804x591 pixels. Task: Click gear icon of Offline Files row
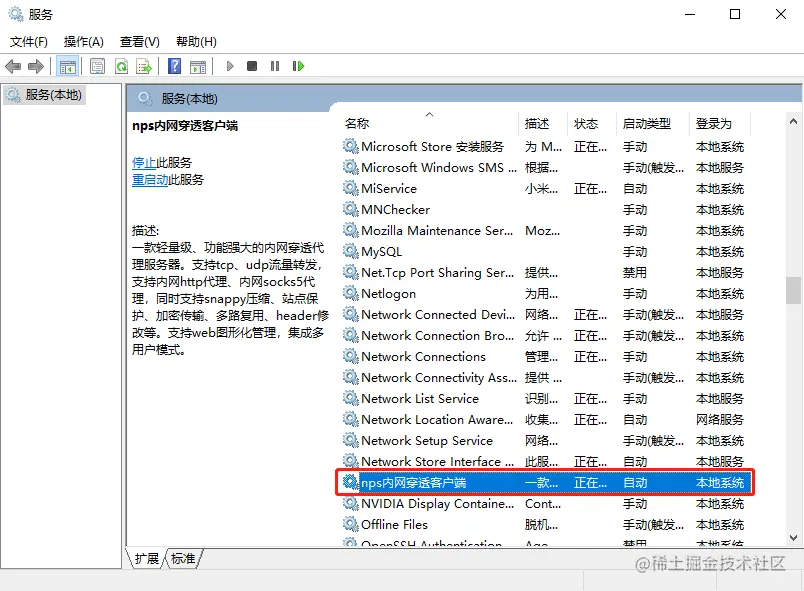351,524
